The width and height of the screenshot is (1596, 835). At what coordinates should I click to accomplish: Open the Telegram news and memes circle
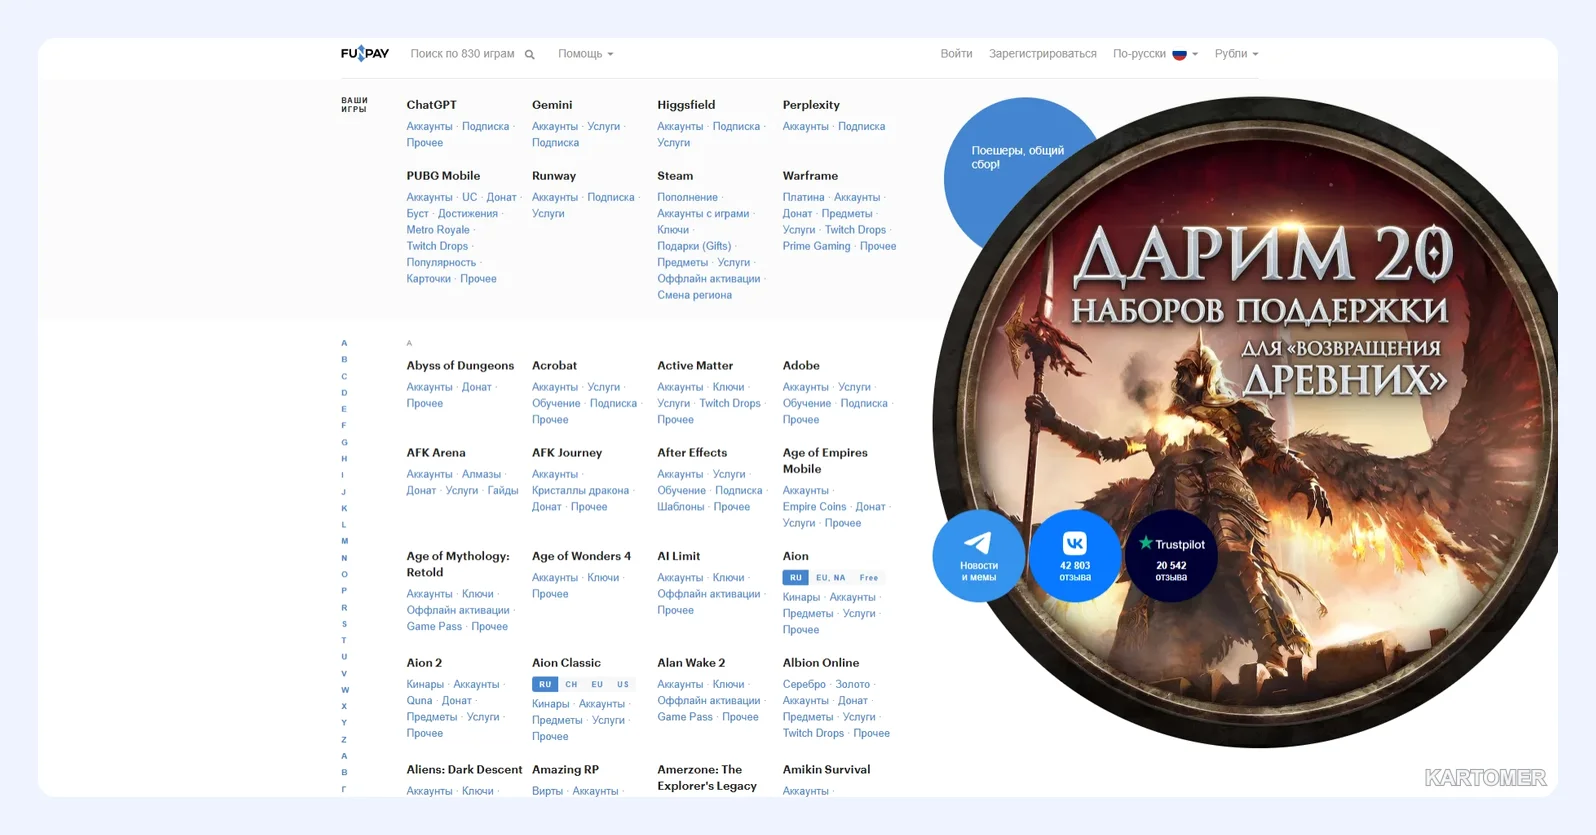(x=978, y=556)
